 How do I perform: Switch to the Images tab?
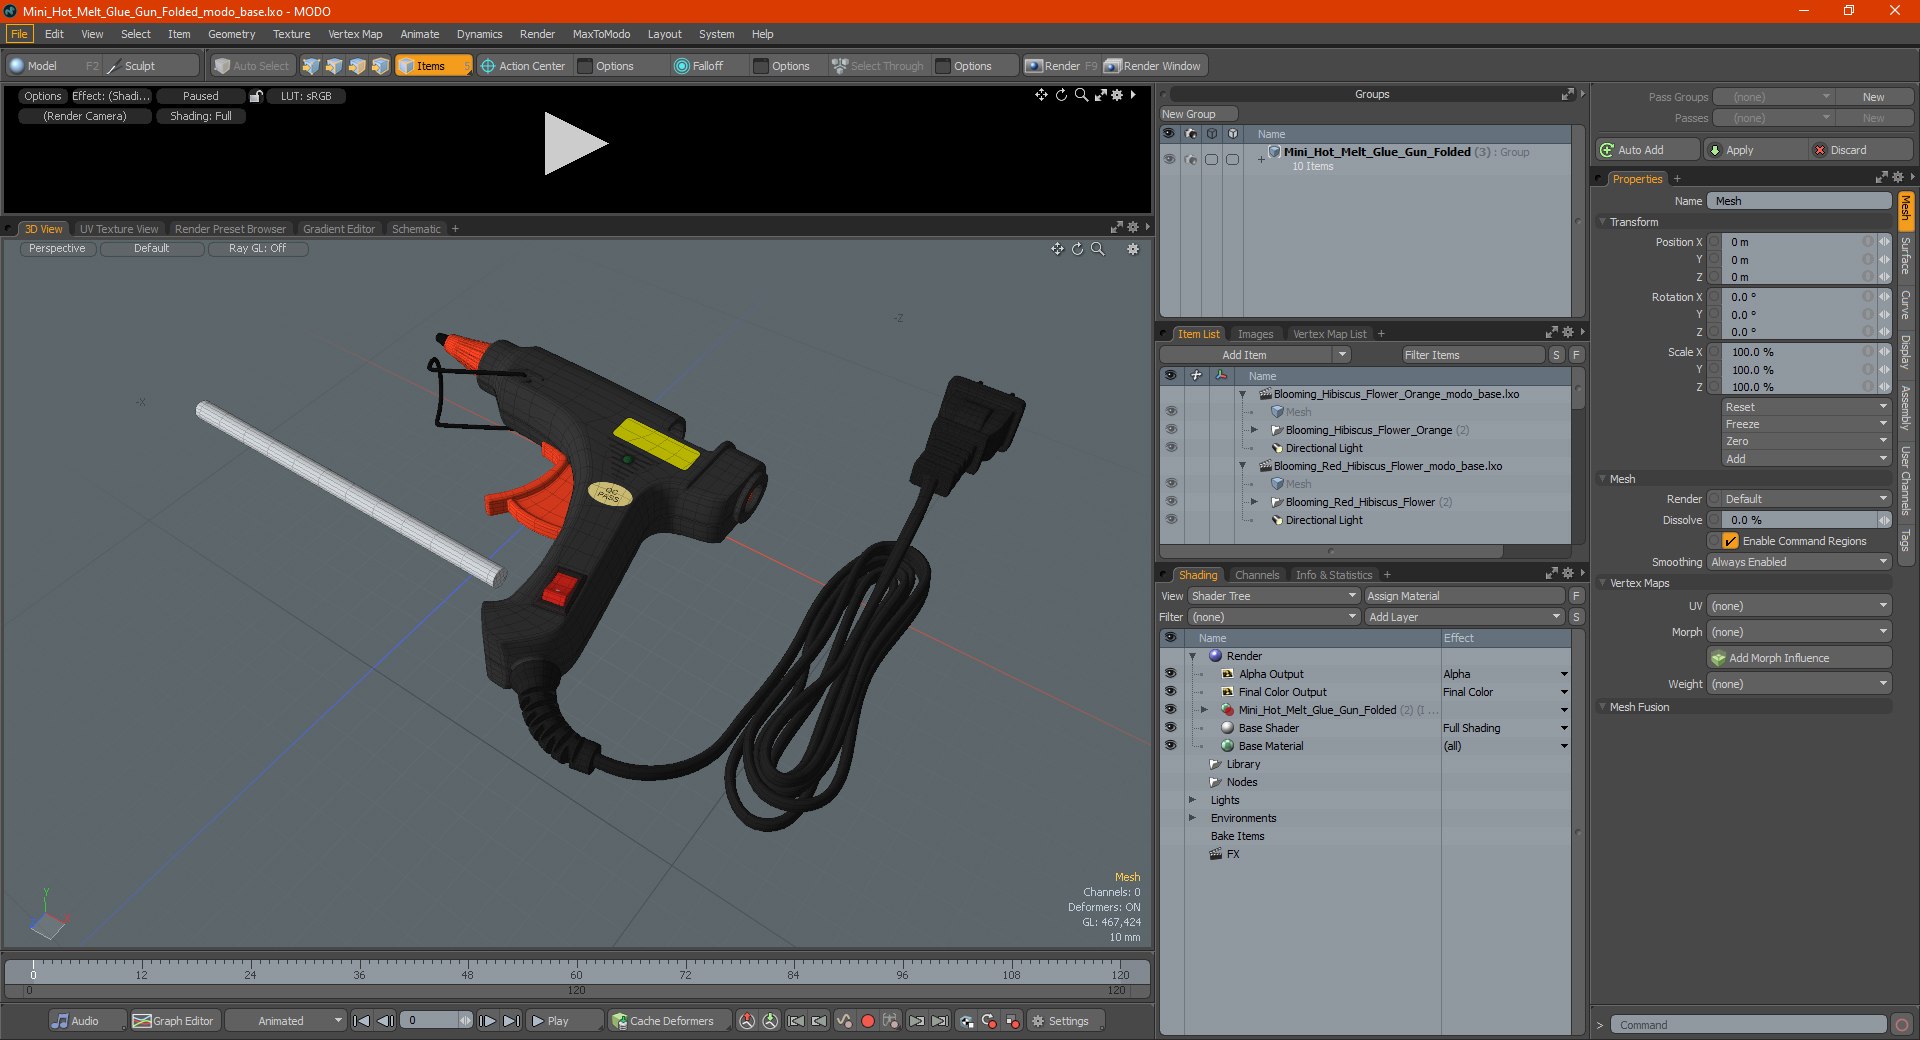pyautogui.click(x=1255, y=334)
